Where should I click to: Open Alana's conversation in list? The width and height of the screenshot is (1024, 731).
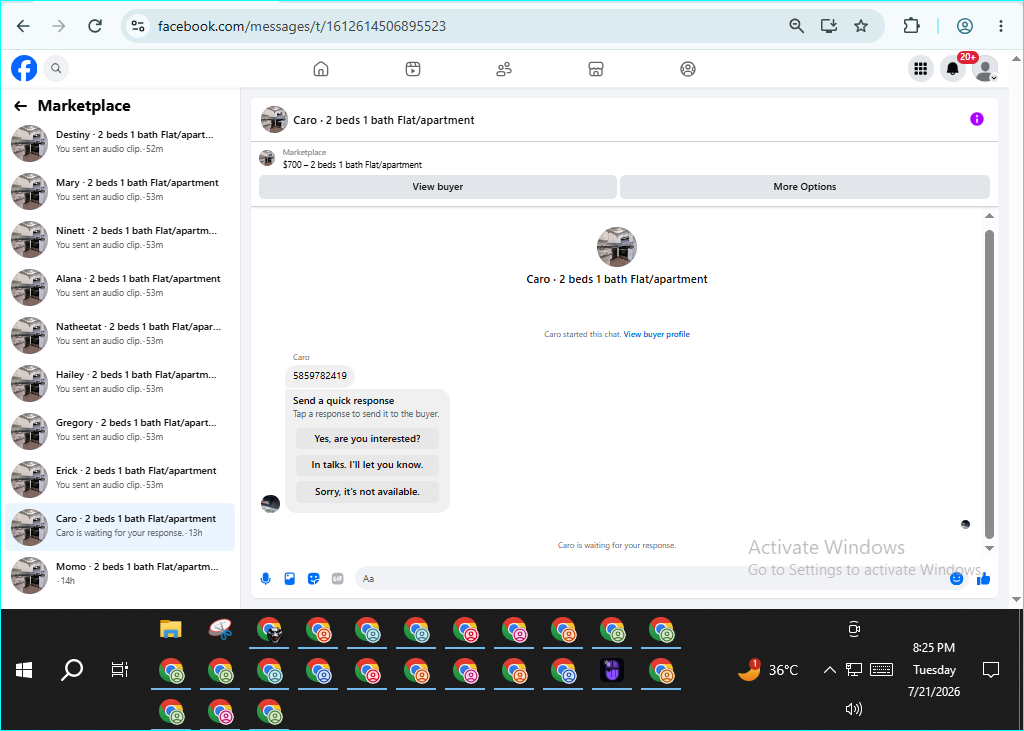[120, 285]
